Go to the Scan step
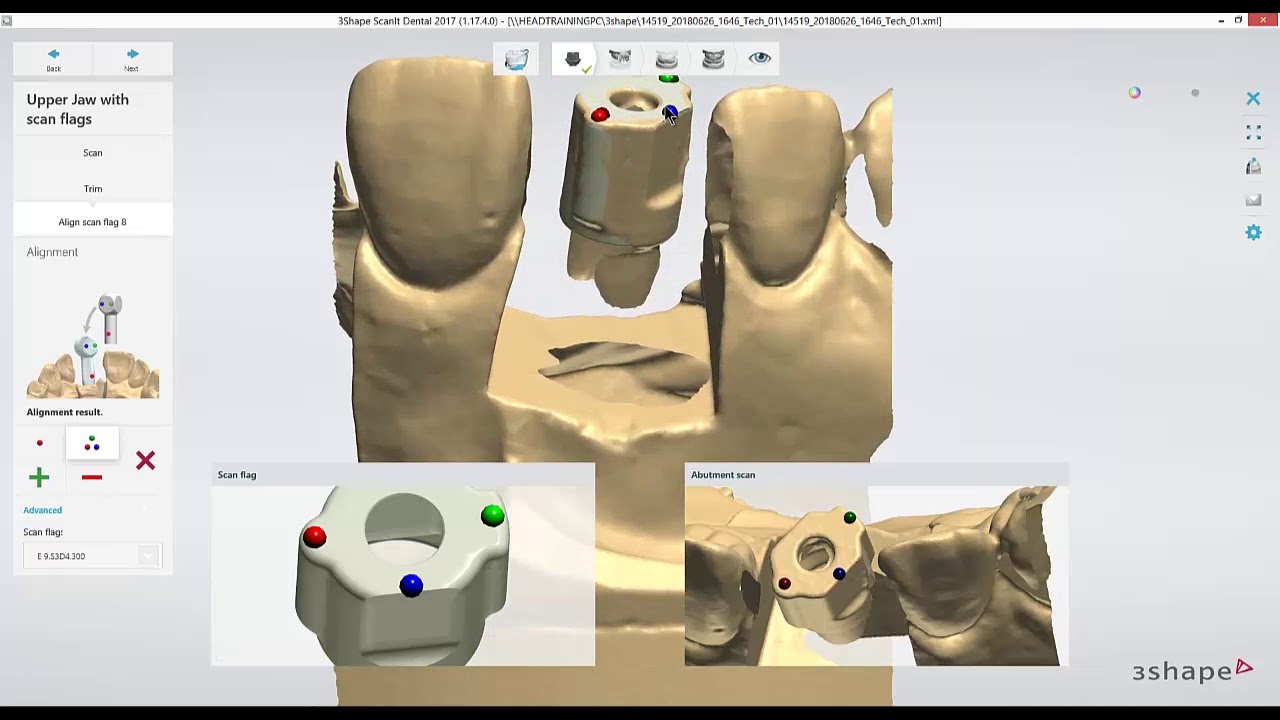 pos(92,153)
